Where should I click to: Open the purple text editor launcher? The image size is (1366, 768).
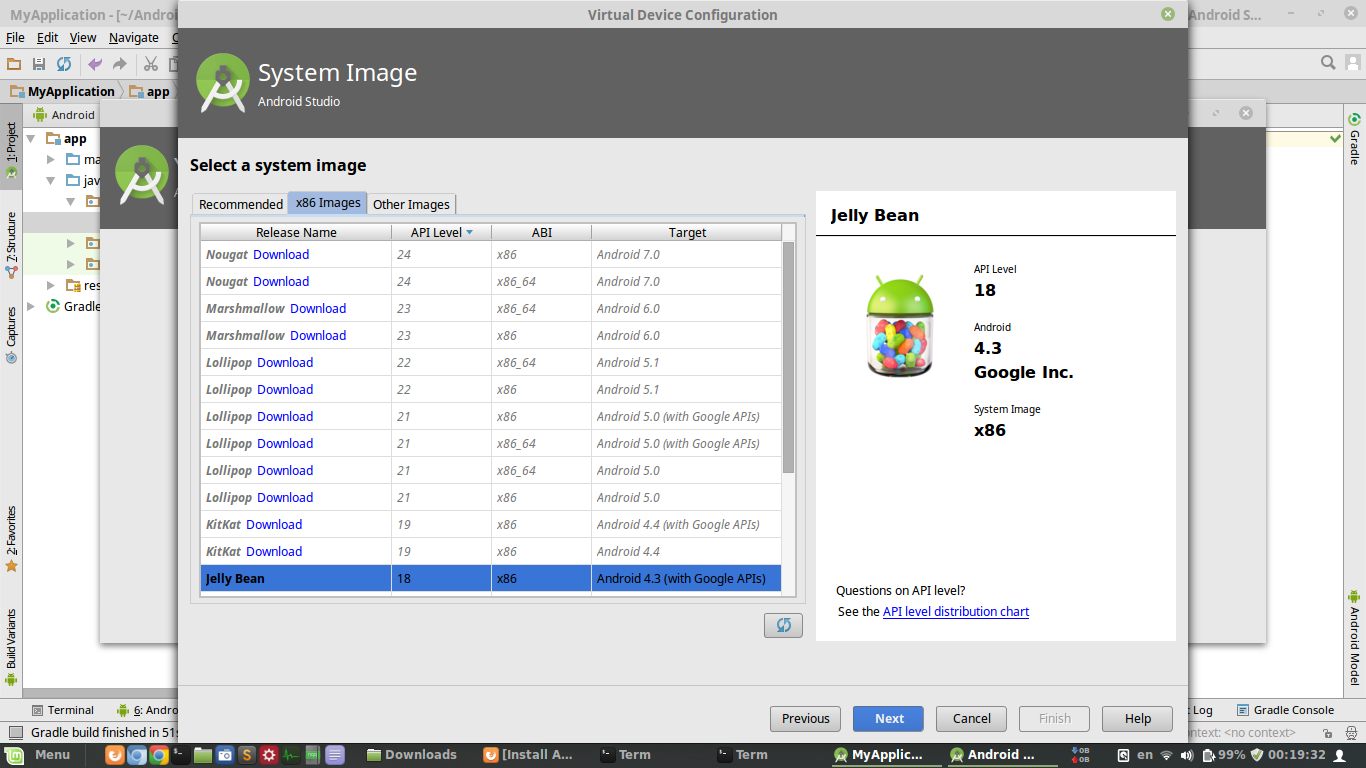335,755
